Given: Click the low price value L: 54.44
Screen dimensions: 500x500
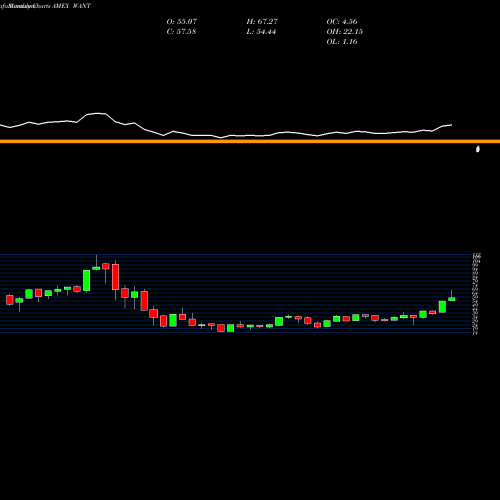Looking at the screenshot, I should 261,32.
